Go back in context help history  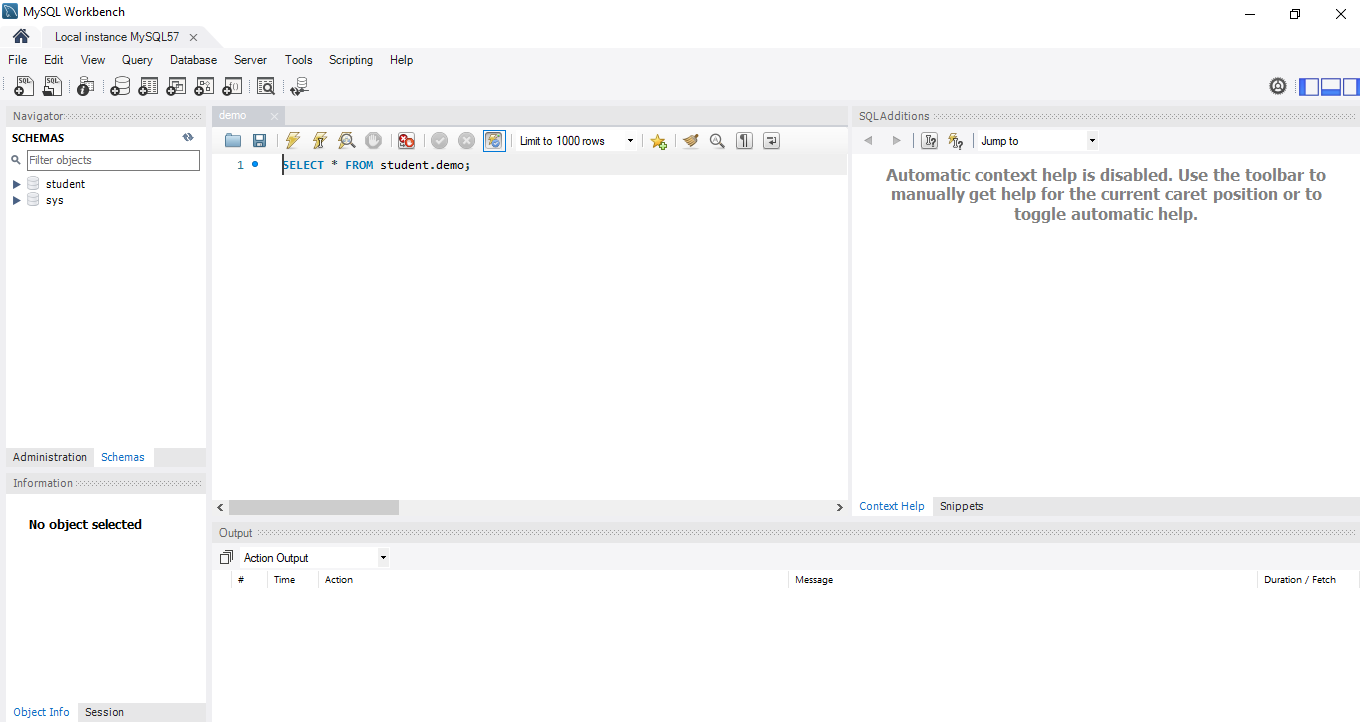(868, 141)
